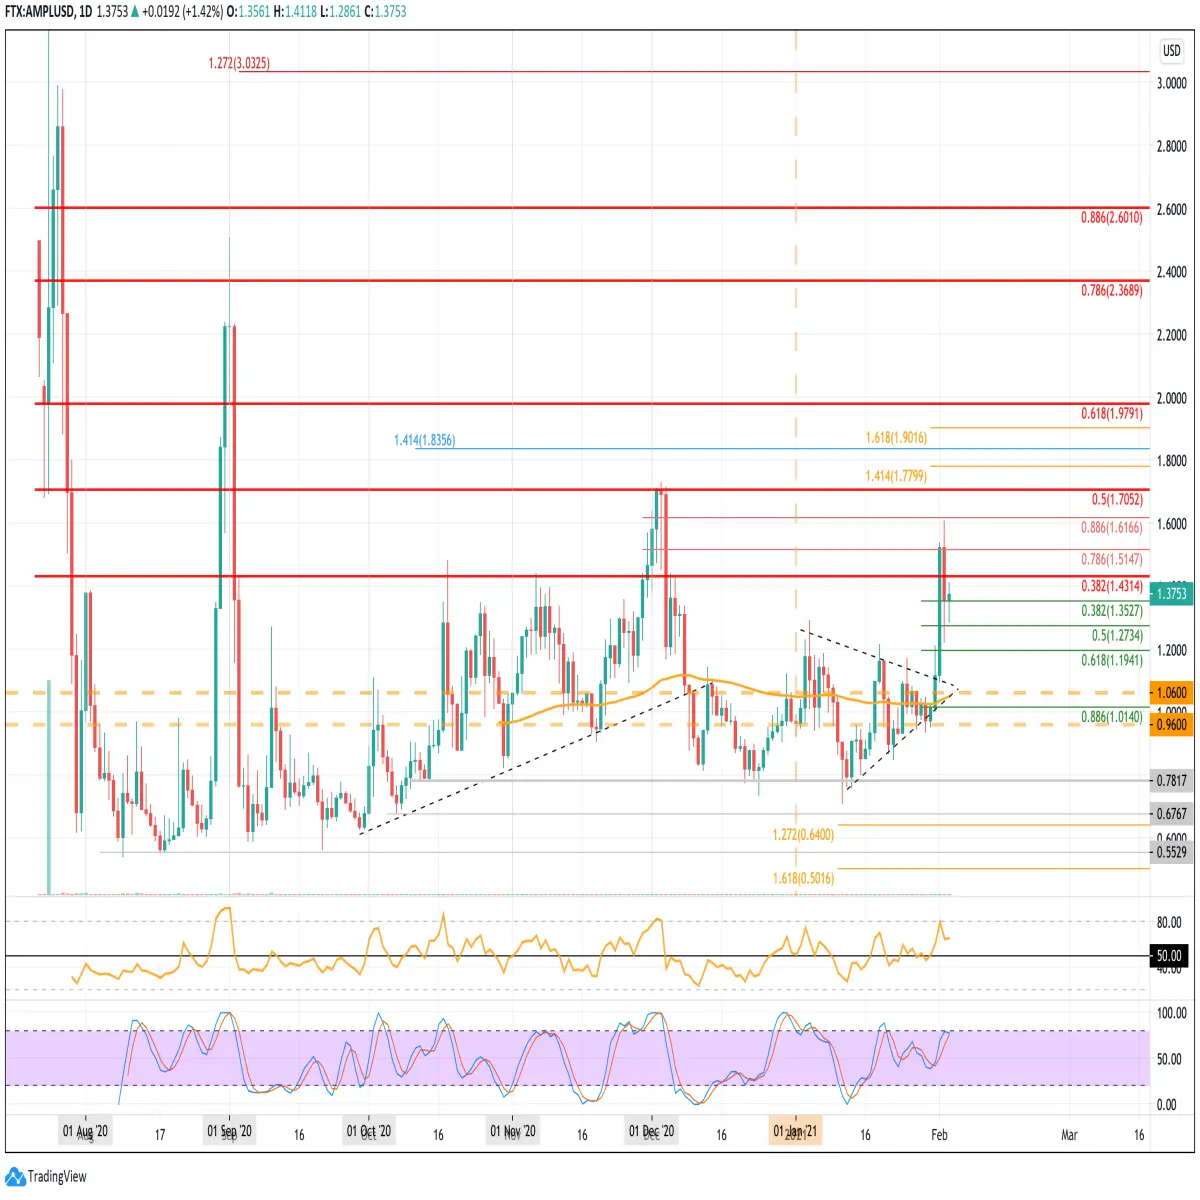Click the 1.272(3.0325) Fibonacci label
The height and width of the screenshot is (1200, 1200).
click(239, 64)
